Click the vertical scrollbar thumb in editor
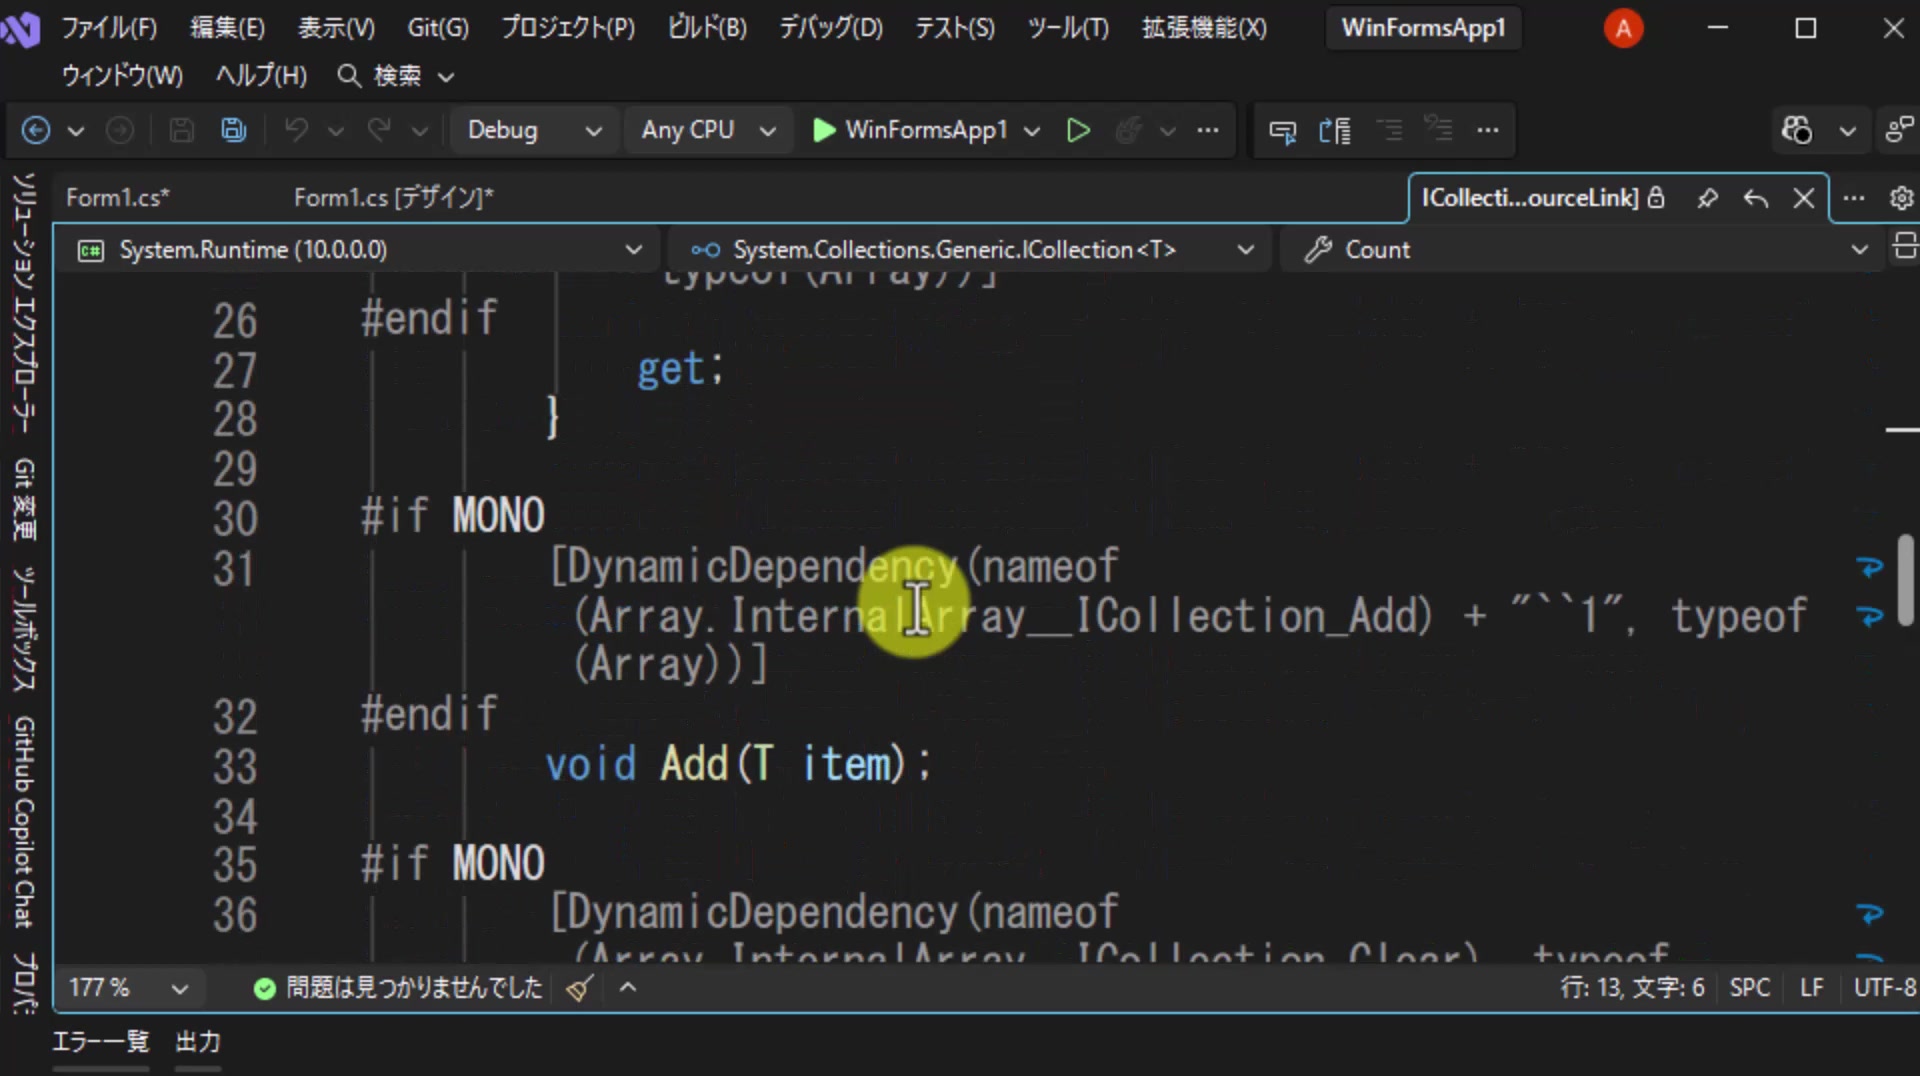Viewport: 1920px width, 1076px height. tap(1906, 582)
